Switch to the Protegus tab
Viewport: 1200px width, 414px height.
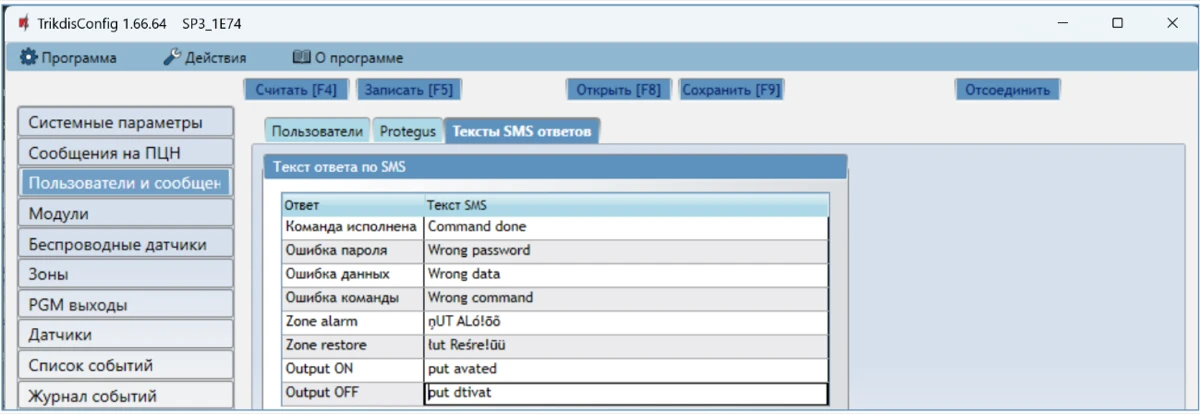tap(407, 131)
